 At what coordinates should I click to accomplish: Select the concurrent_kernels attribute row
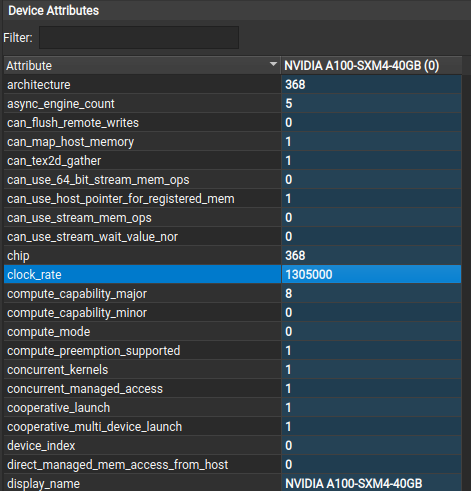tap(233, 370)
